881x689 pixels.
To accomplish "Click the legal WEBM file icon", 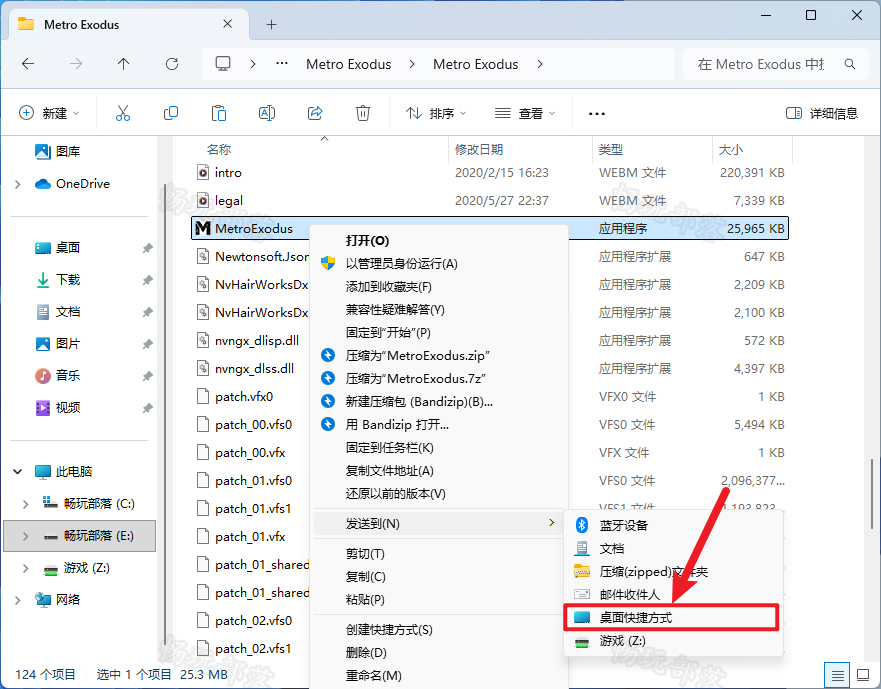I will (203, 201).
